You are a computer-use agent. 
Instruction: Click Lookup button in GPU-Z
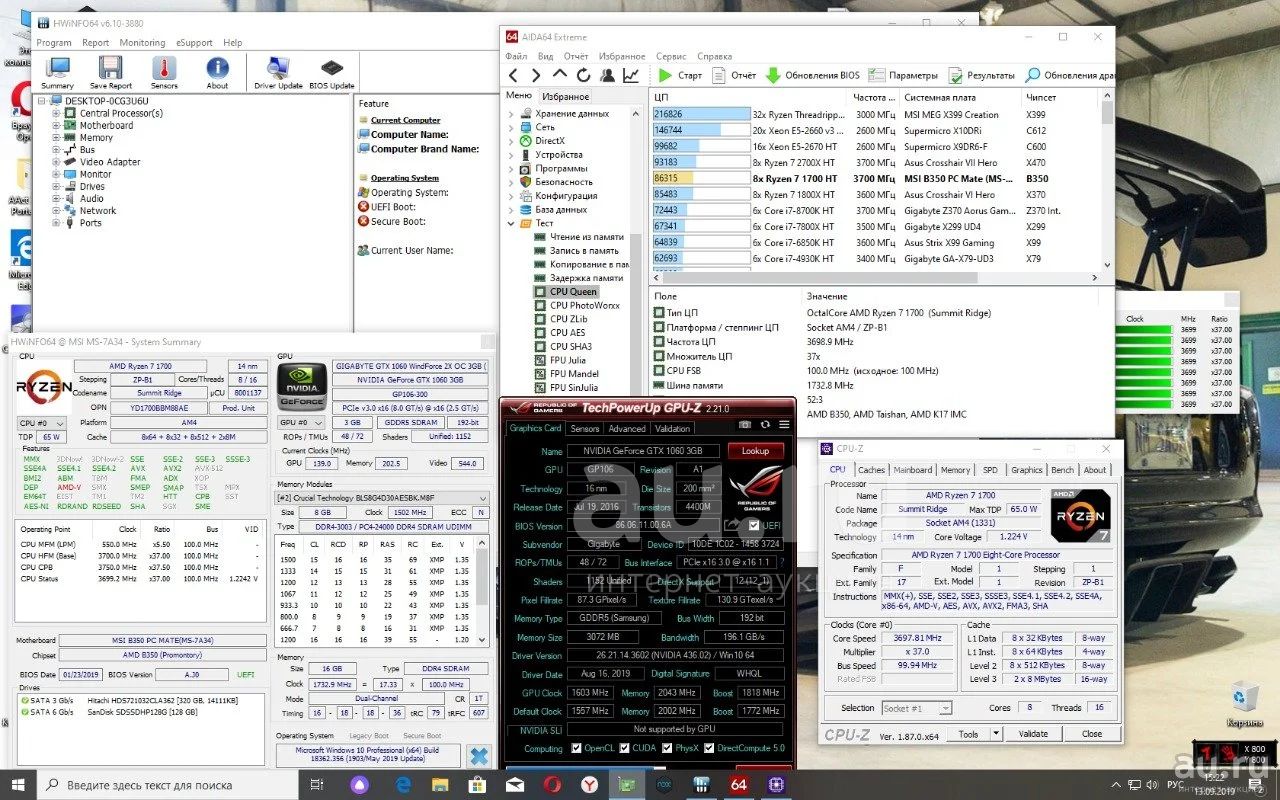[755, 451]
